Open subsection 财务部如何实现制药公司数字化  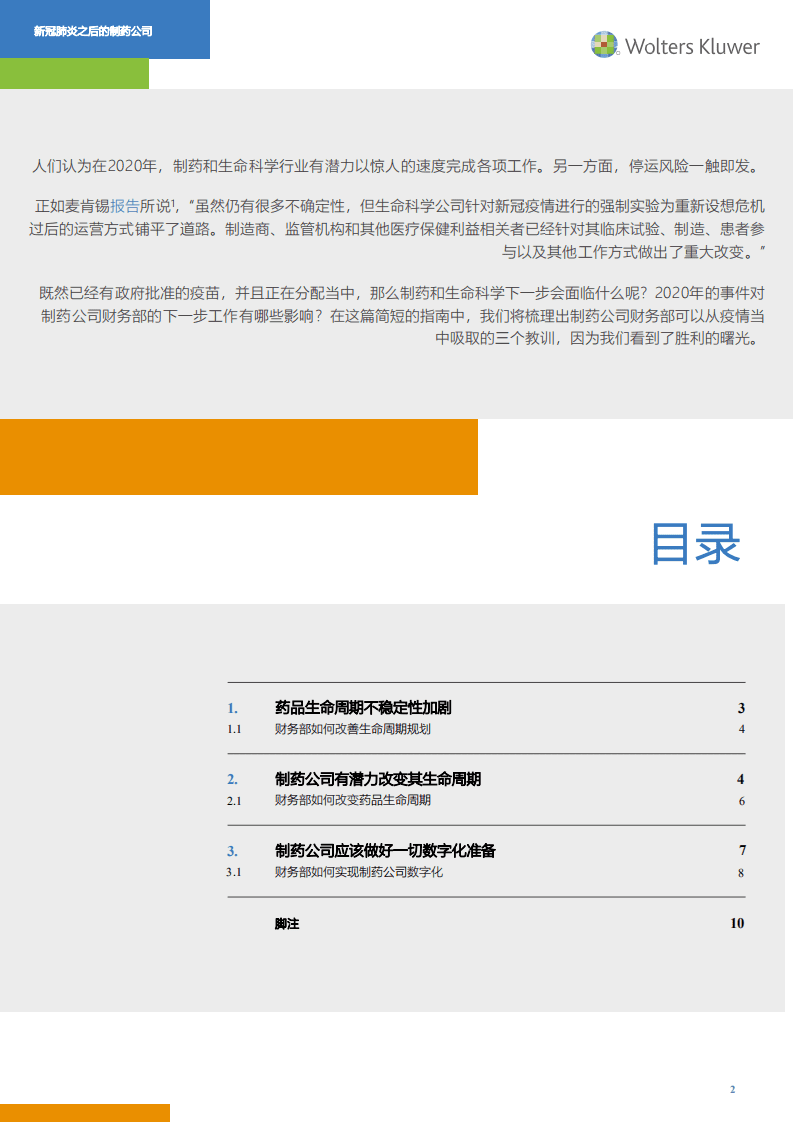tap(359, 872)
